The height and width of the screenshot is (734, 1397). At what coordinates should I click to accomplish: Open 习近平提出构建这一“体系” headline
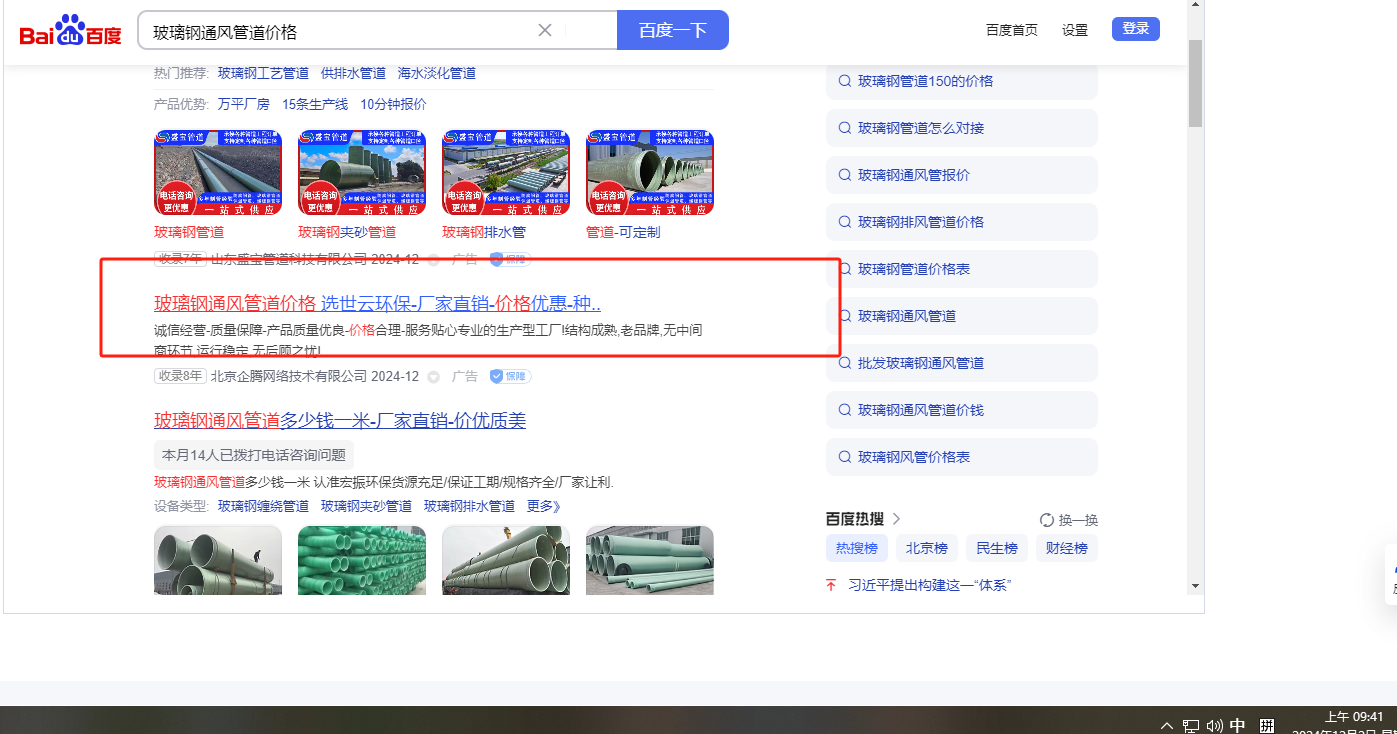[x=929, y=585]
